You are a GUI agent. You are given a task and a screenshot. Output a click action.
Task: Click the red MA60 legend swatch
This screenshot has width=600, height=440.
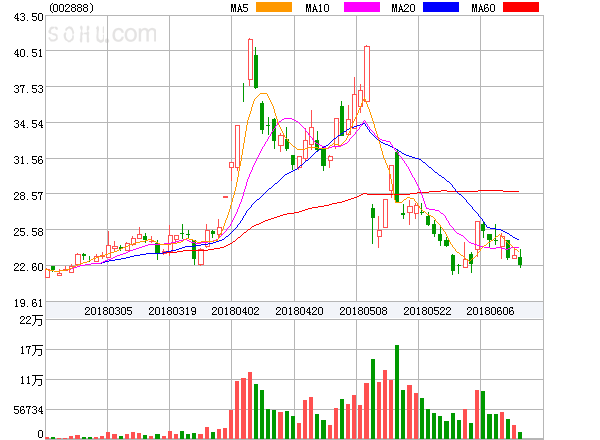click(x=521, y=7)
